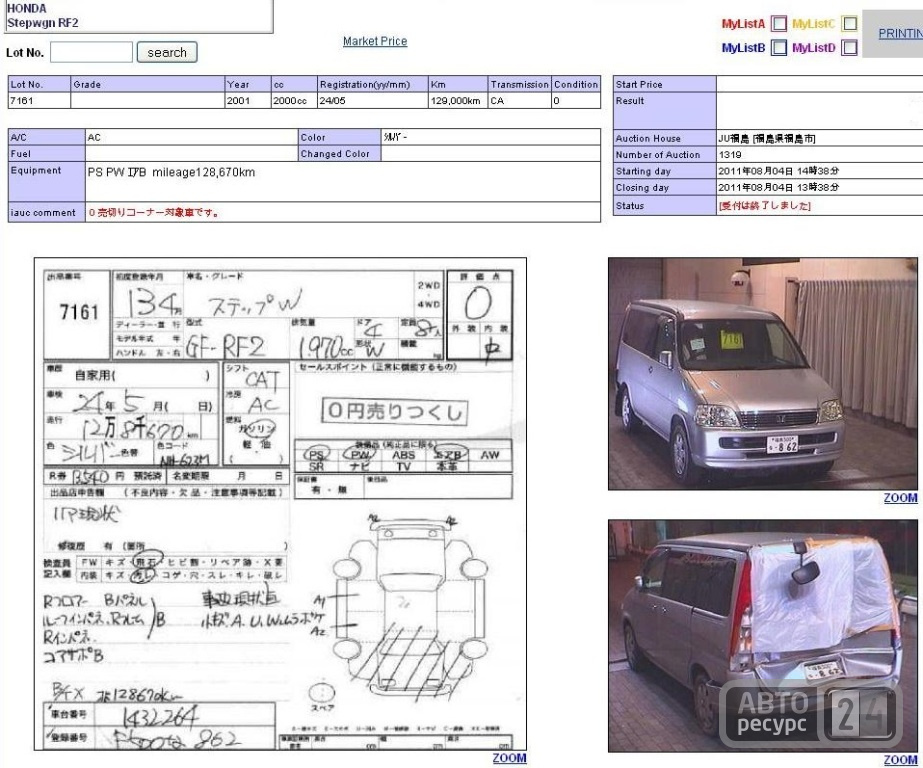The image size is (923, 768).
Task: Click the search button
Action: pyautogui.click(x=167, y=52)
